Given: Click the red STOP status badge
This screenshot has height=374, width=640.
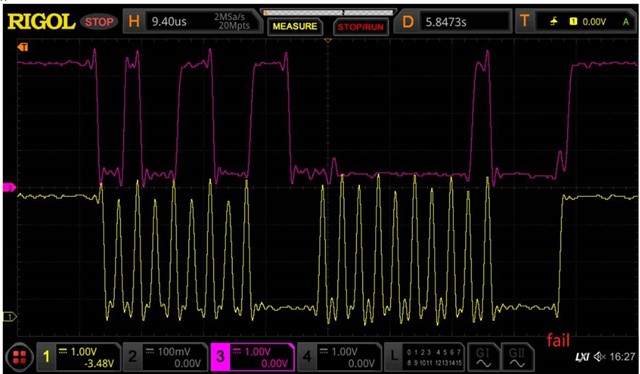Looking at the screenshot, I should [99, 22].
